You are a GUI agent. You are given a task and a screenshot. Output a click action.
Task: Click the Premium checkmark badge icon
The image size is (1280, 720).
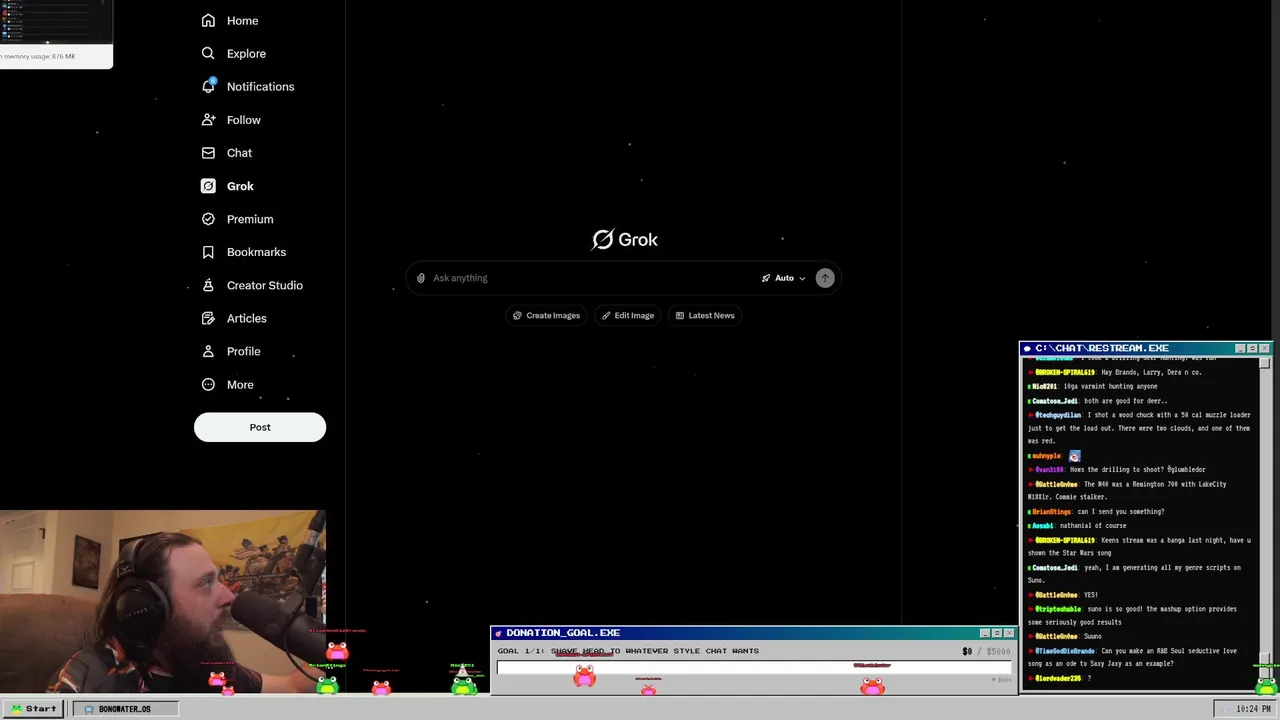pos(208,218)
